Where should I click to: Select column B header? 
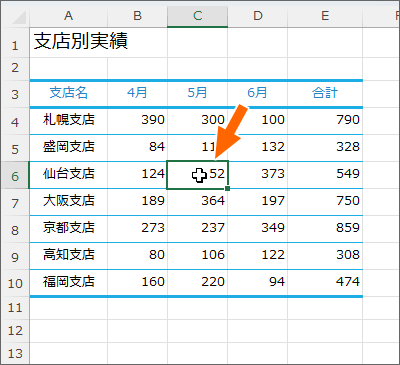pyautogui.click(x=137, y=16)
